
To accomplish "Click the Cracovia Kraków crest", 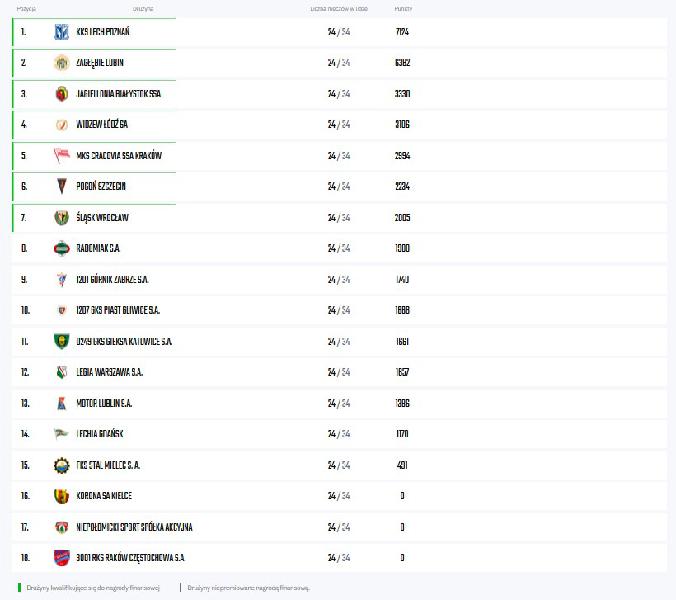I will (61, 156).
